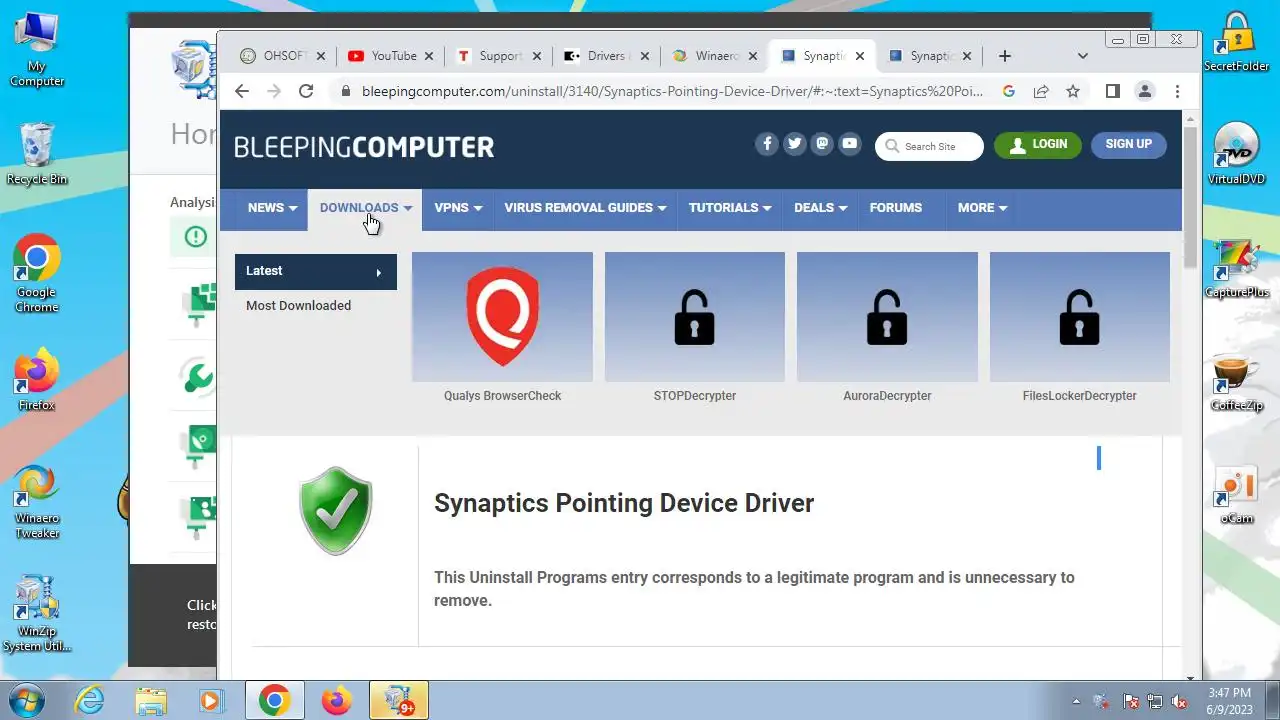Image resolution: width=1280 pixels, height=720 pixels.
Task: Close the OHSOFT tab
Action: (x=321, y=56)
